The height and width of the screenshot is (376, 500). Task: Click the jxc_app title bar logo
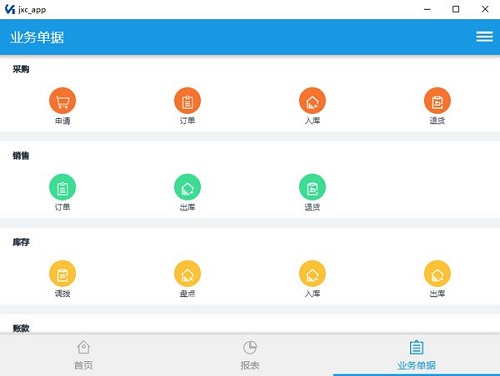point(10,9)
